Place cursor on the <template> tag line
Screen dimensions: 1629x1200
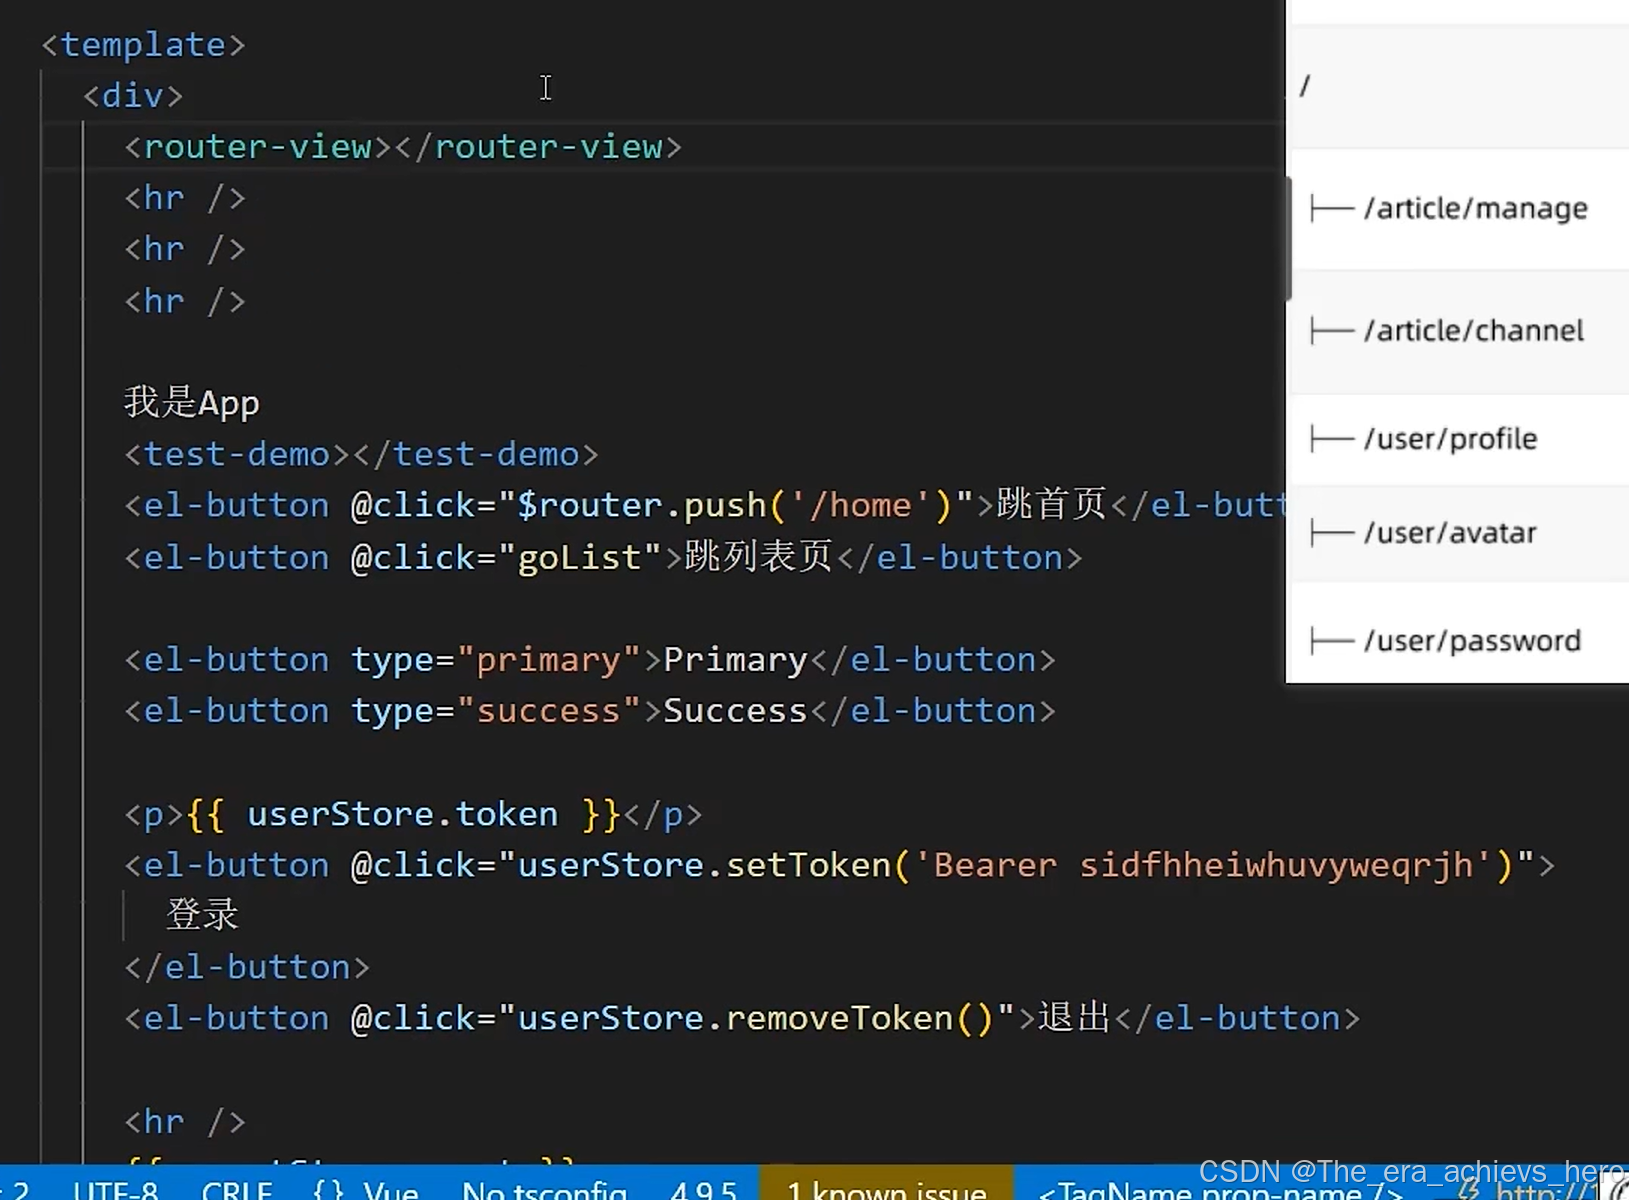point(143,45)
